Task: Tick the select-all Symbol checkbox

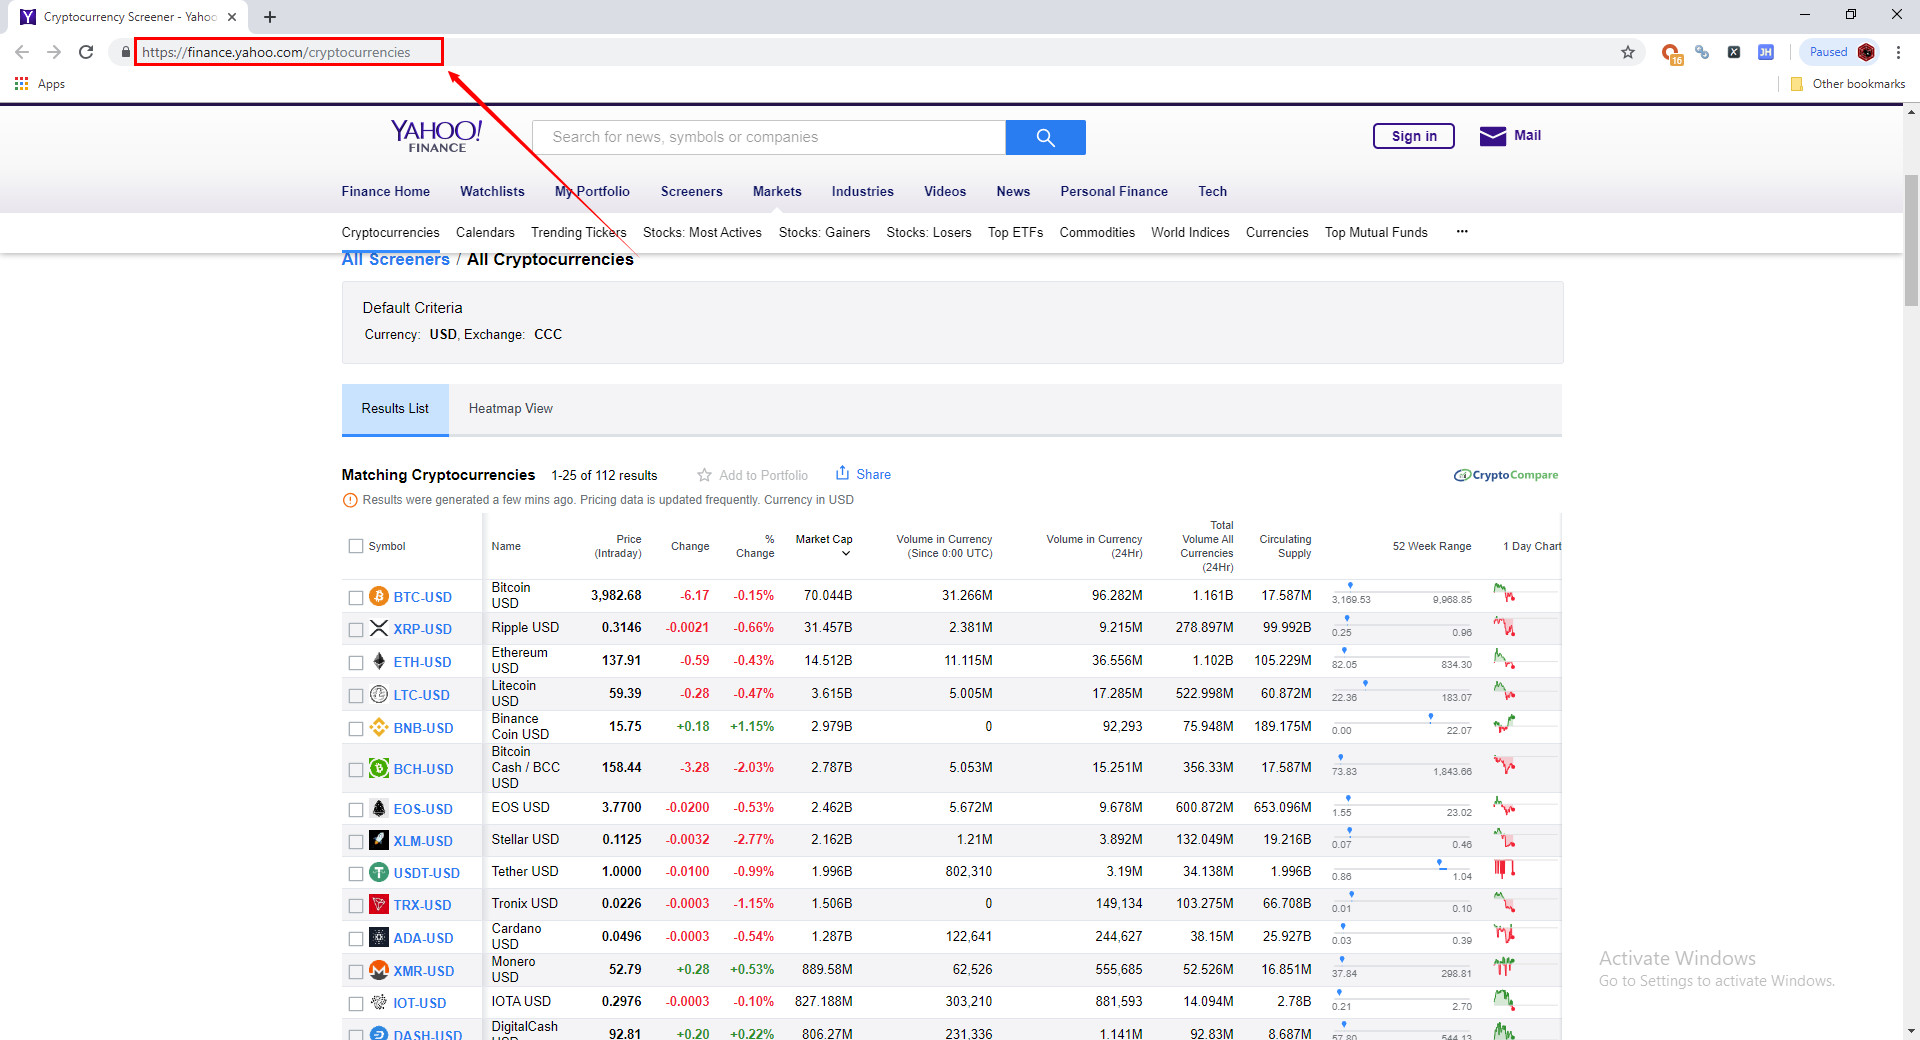Action: [355, 546]
